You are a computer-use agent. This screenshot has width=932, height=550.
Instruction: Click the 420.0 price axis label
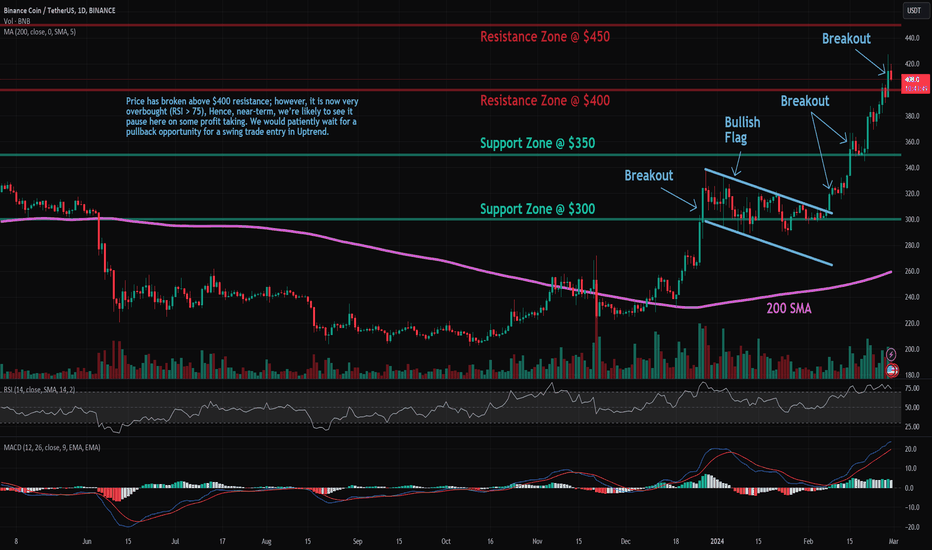point(912,64)
